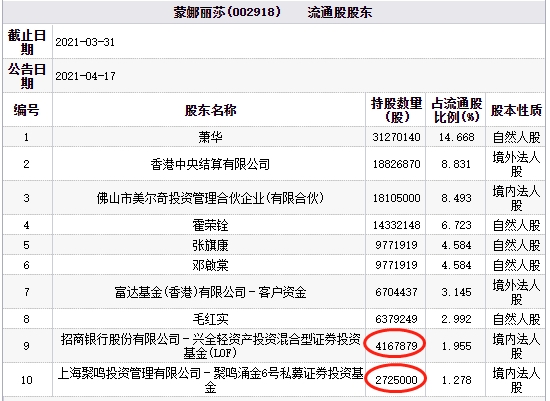Click row number 7
This screenshot has width=550, height=401.
tap(27, 292)
